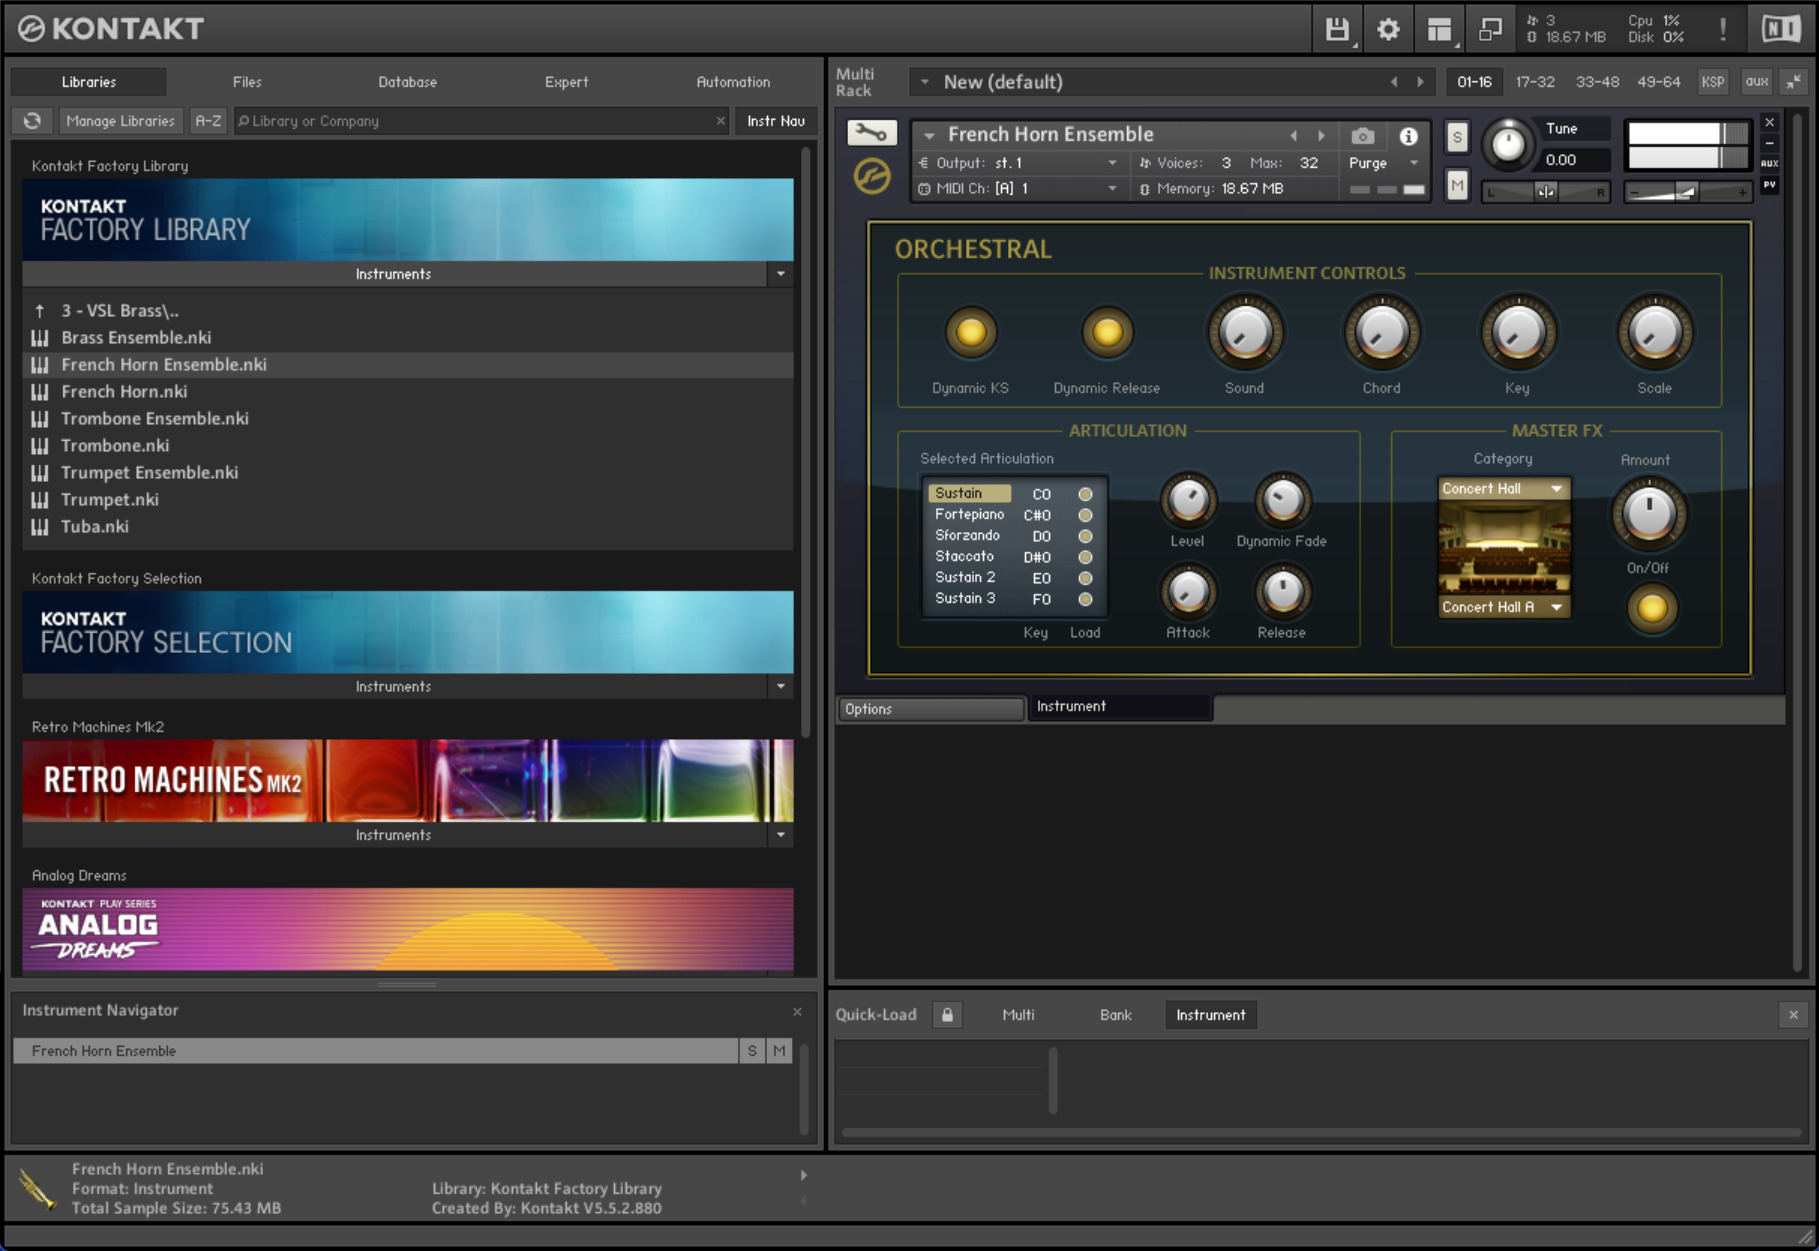This screenshot has width=1819, height=1251.
Task: Click the workspace layout icon in header
Action: coord(1440,28)
